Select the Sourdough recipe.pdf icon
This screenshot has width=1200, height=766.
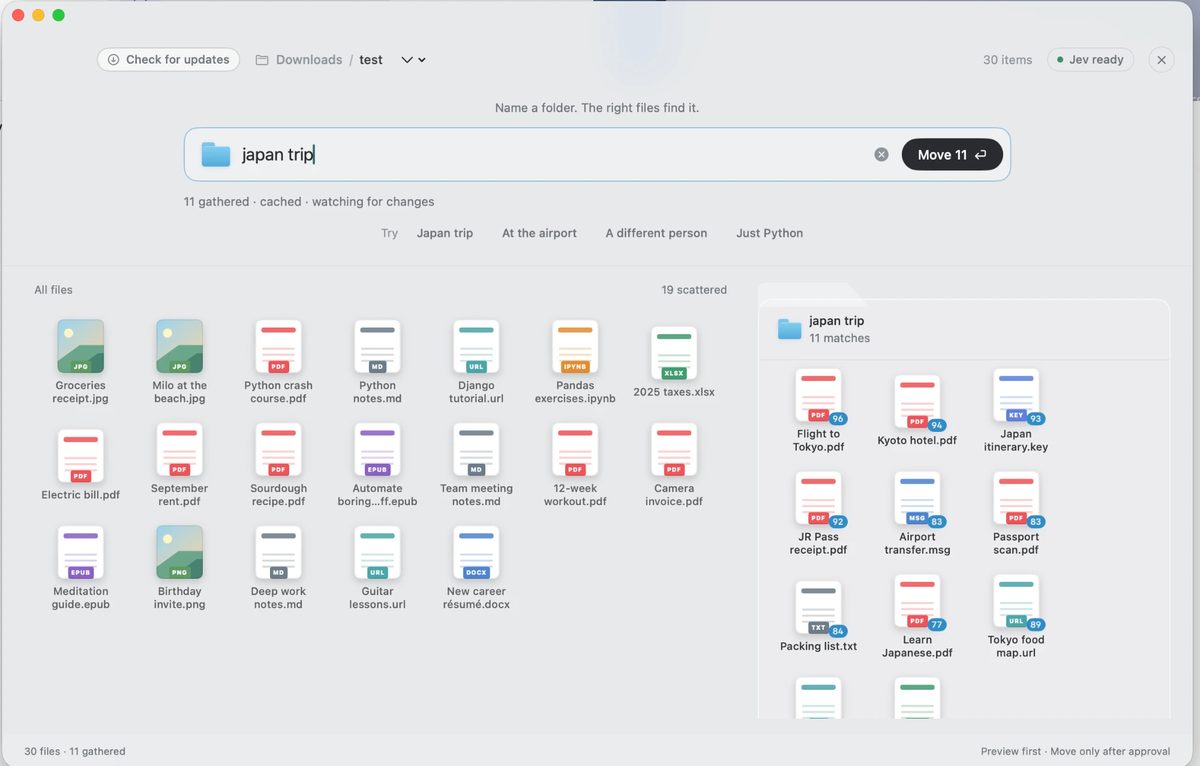(278, 449)
